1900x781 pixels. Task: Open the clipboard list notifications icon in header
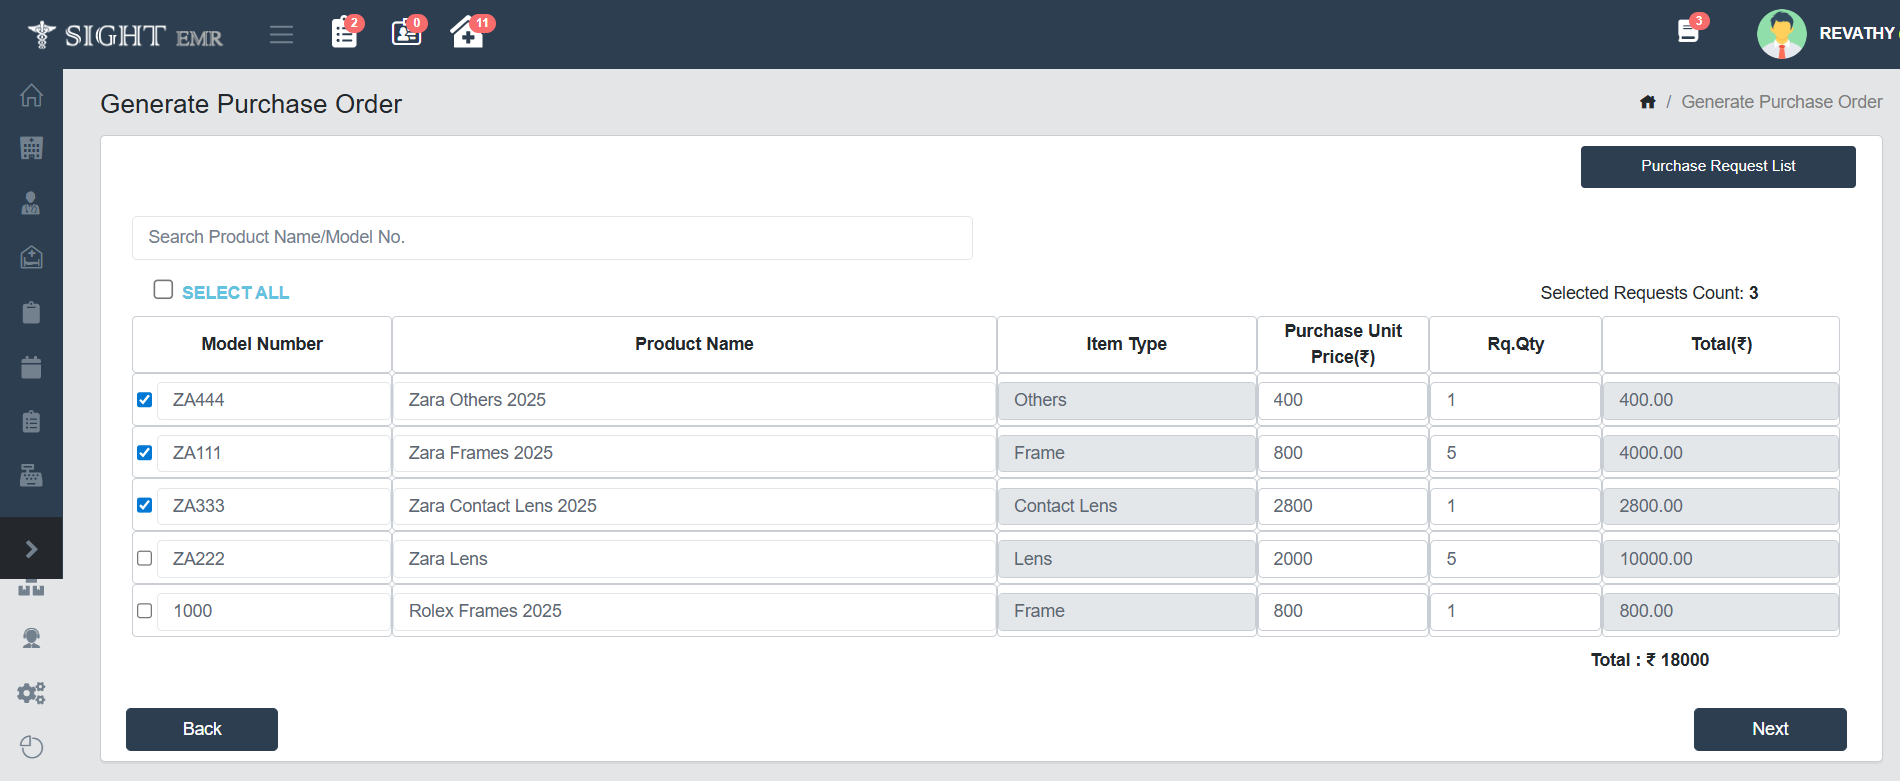(x=345, y=33)
